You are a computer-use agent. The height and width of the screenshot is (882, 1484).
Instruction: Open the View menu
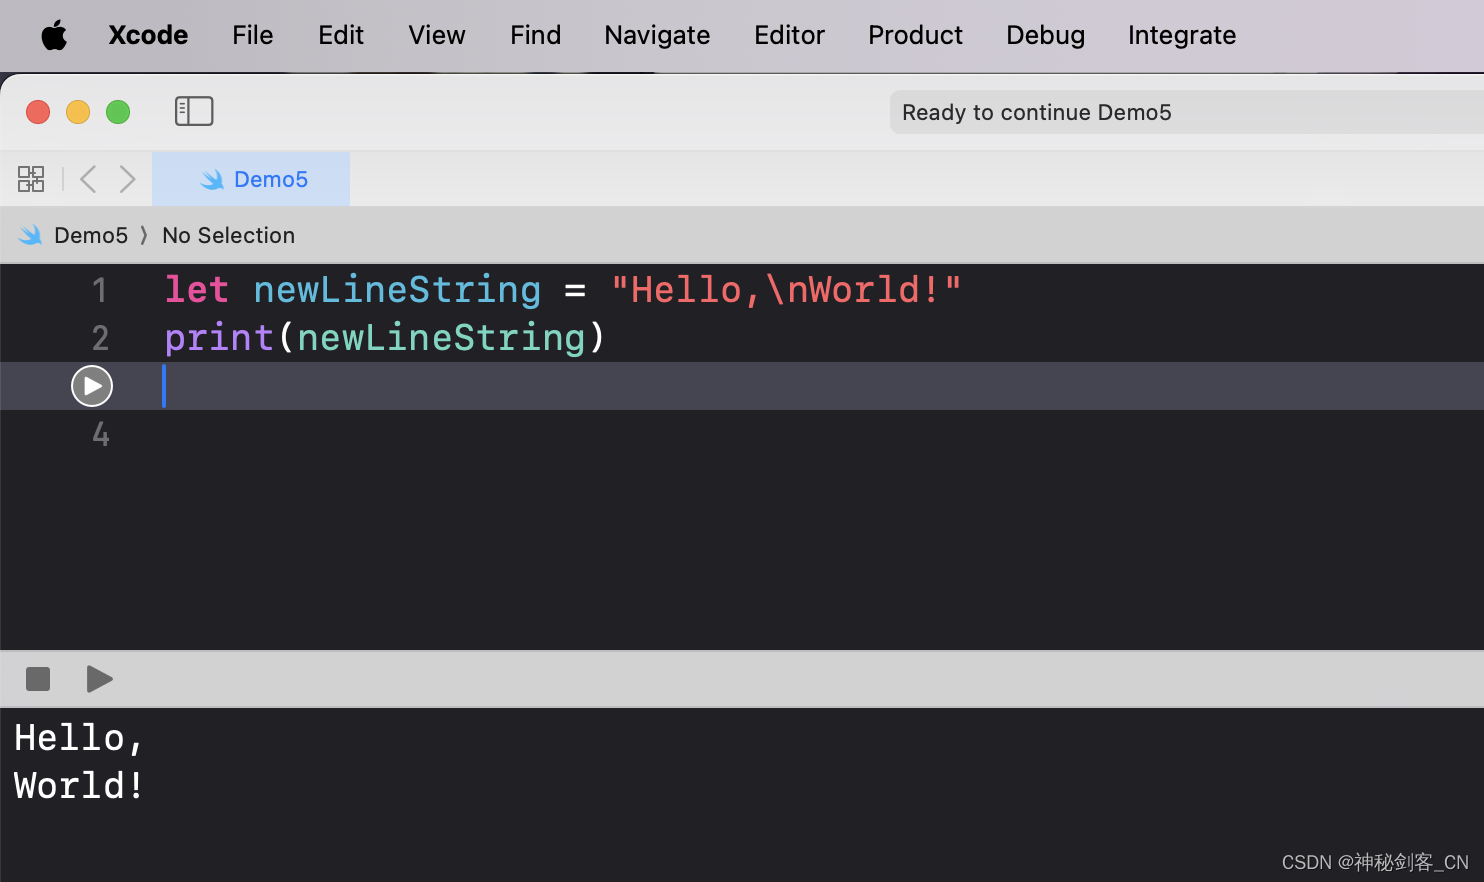point(437,35)
